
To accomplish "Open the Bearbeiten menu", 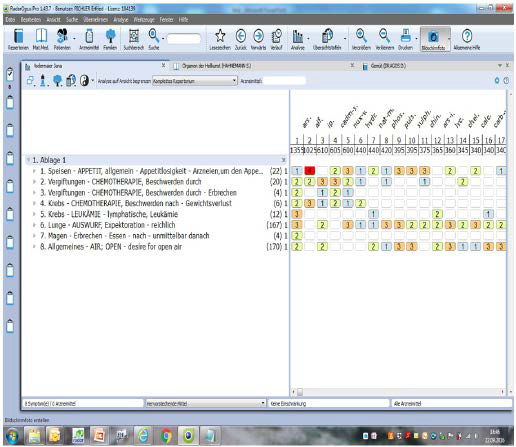I will tap(31, 20).
